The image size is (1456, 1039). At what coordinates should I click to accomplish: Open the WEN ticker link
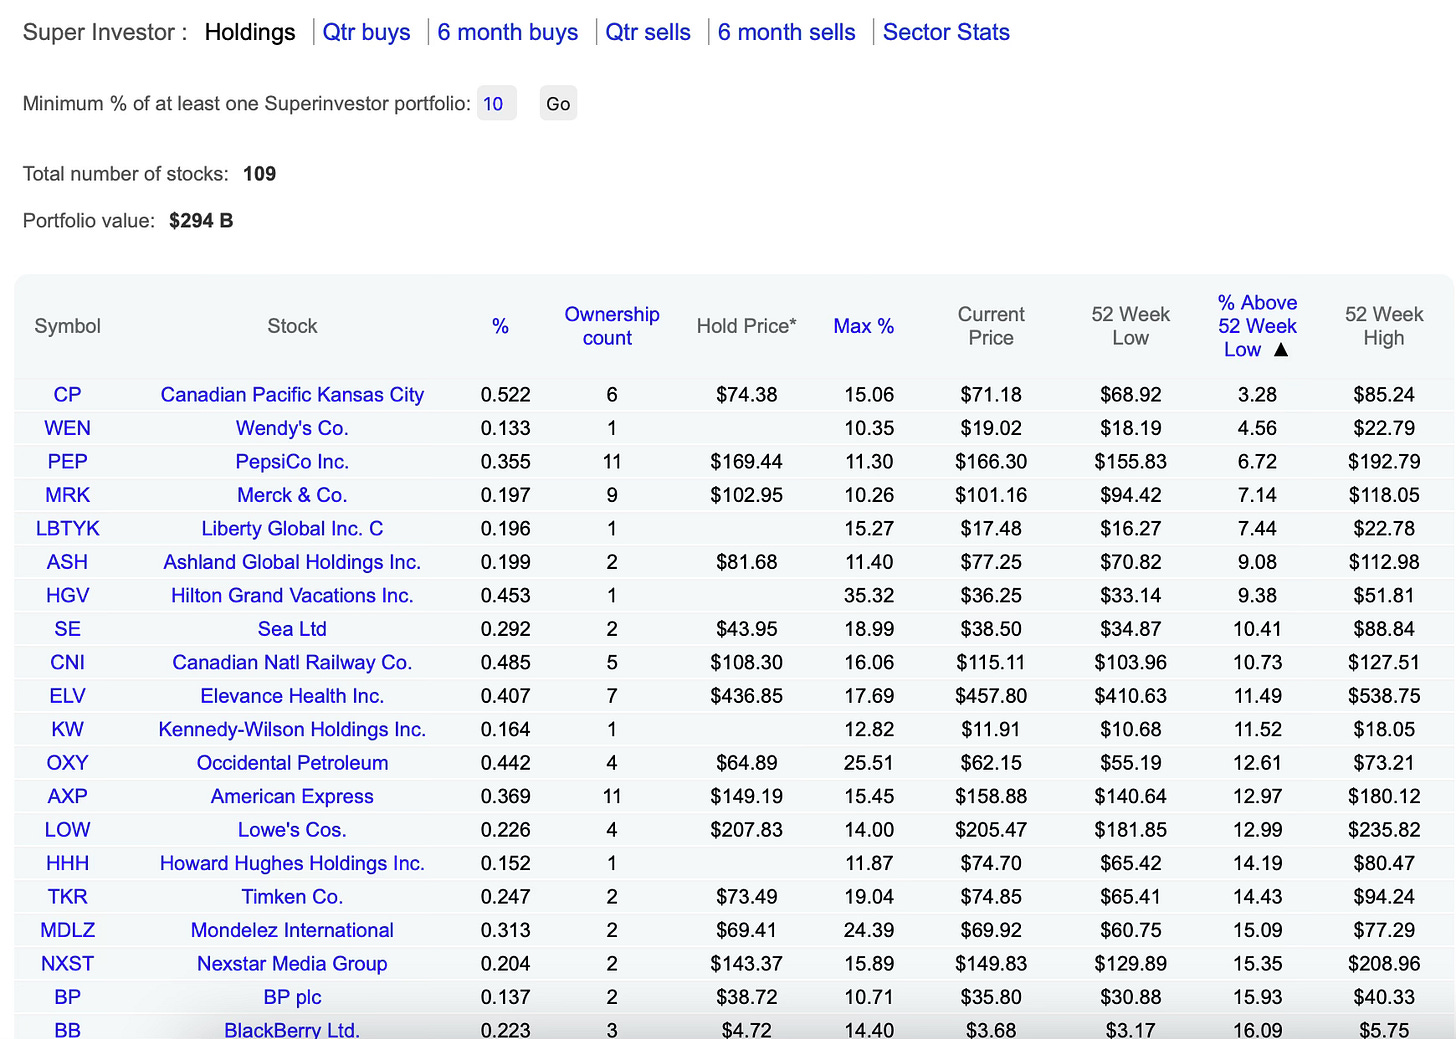pyautogui.click(x=67, y=428)
